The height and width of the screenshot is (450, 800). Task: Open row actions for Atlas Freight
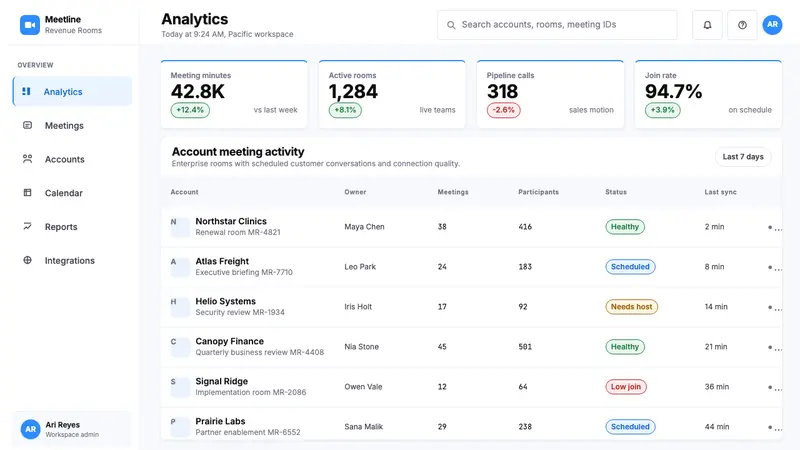[774, 267]
